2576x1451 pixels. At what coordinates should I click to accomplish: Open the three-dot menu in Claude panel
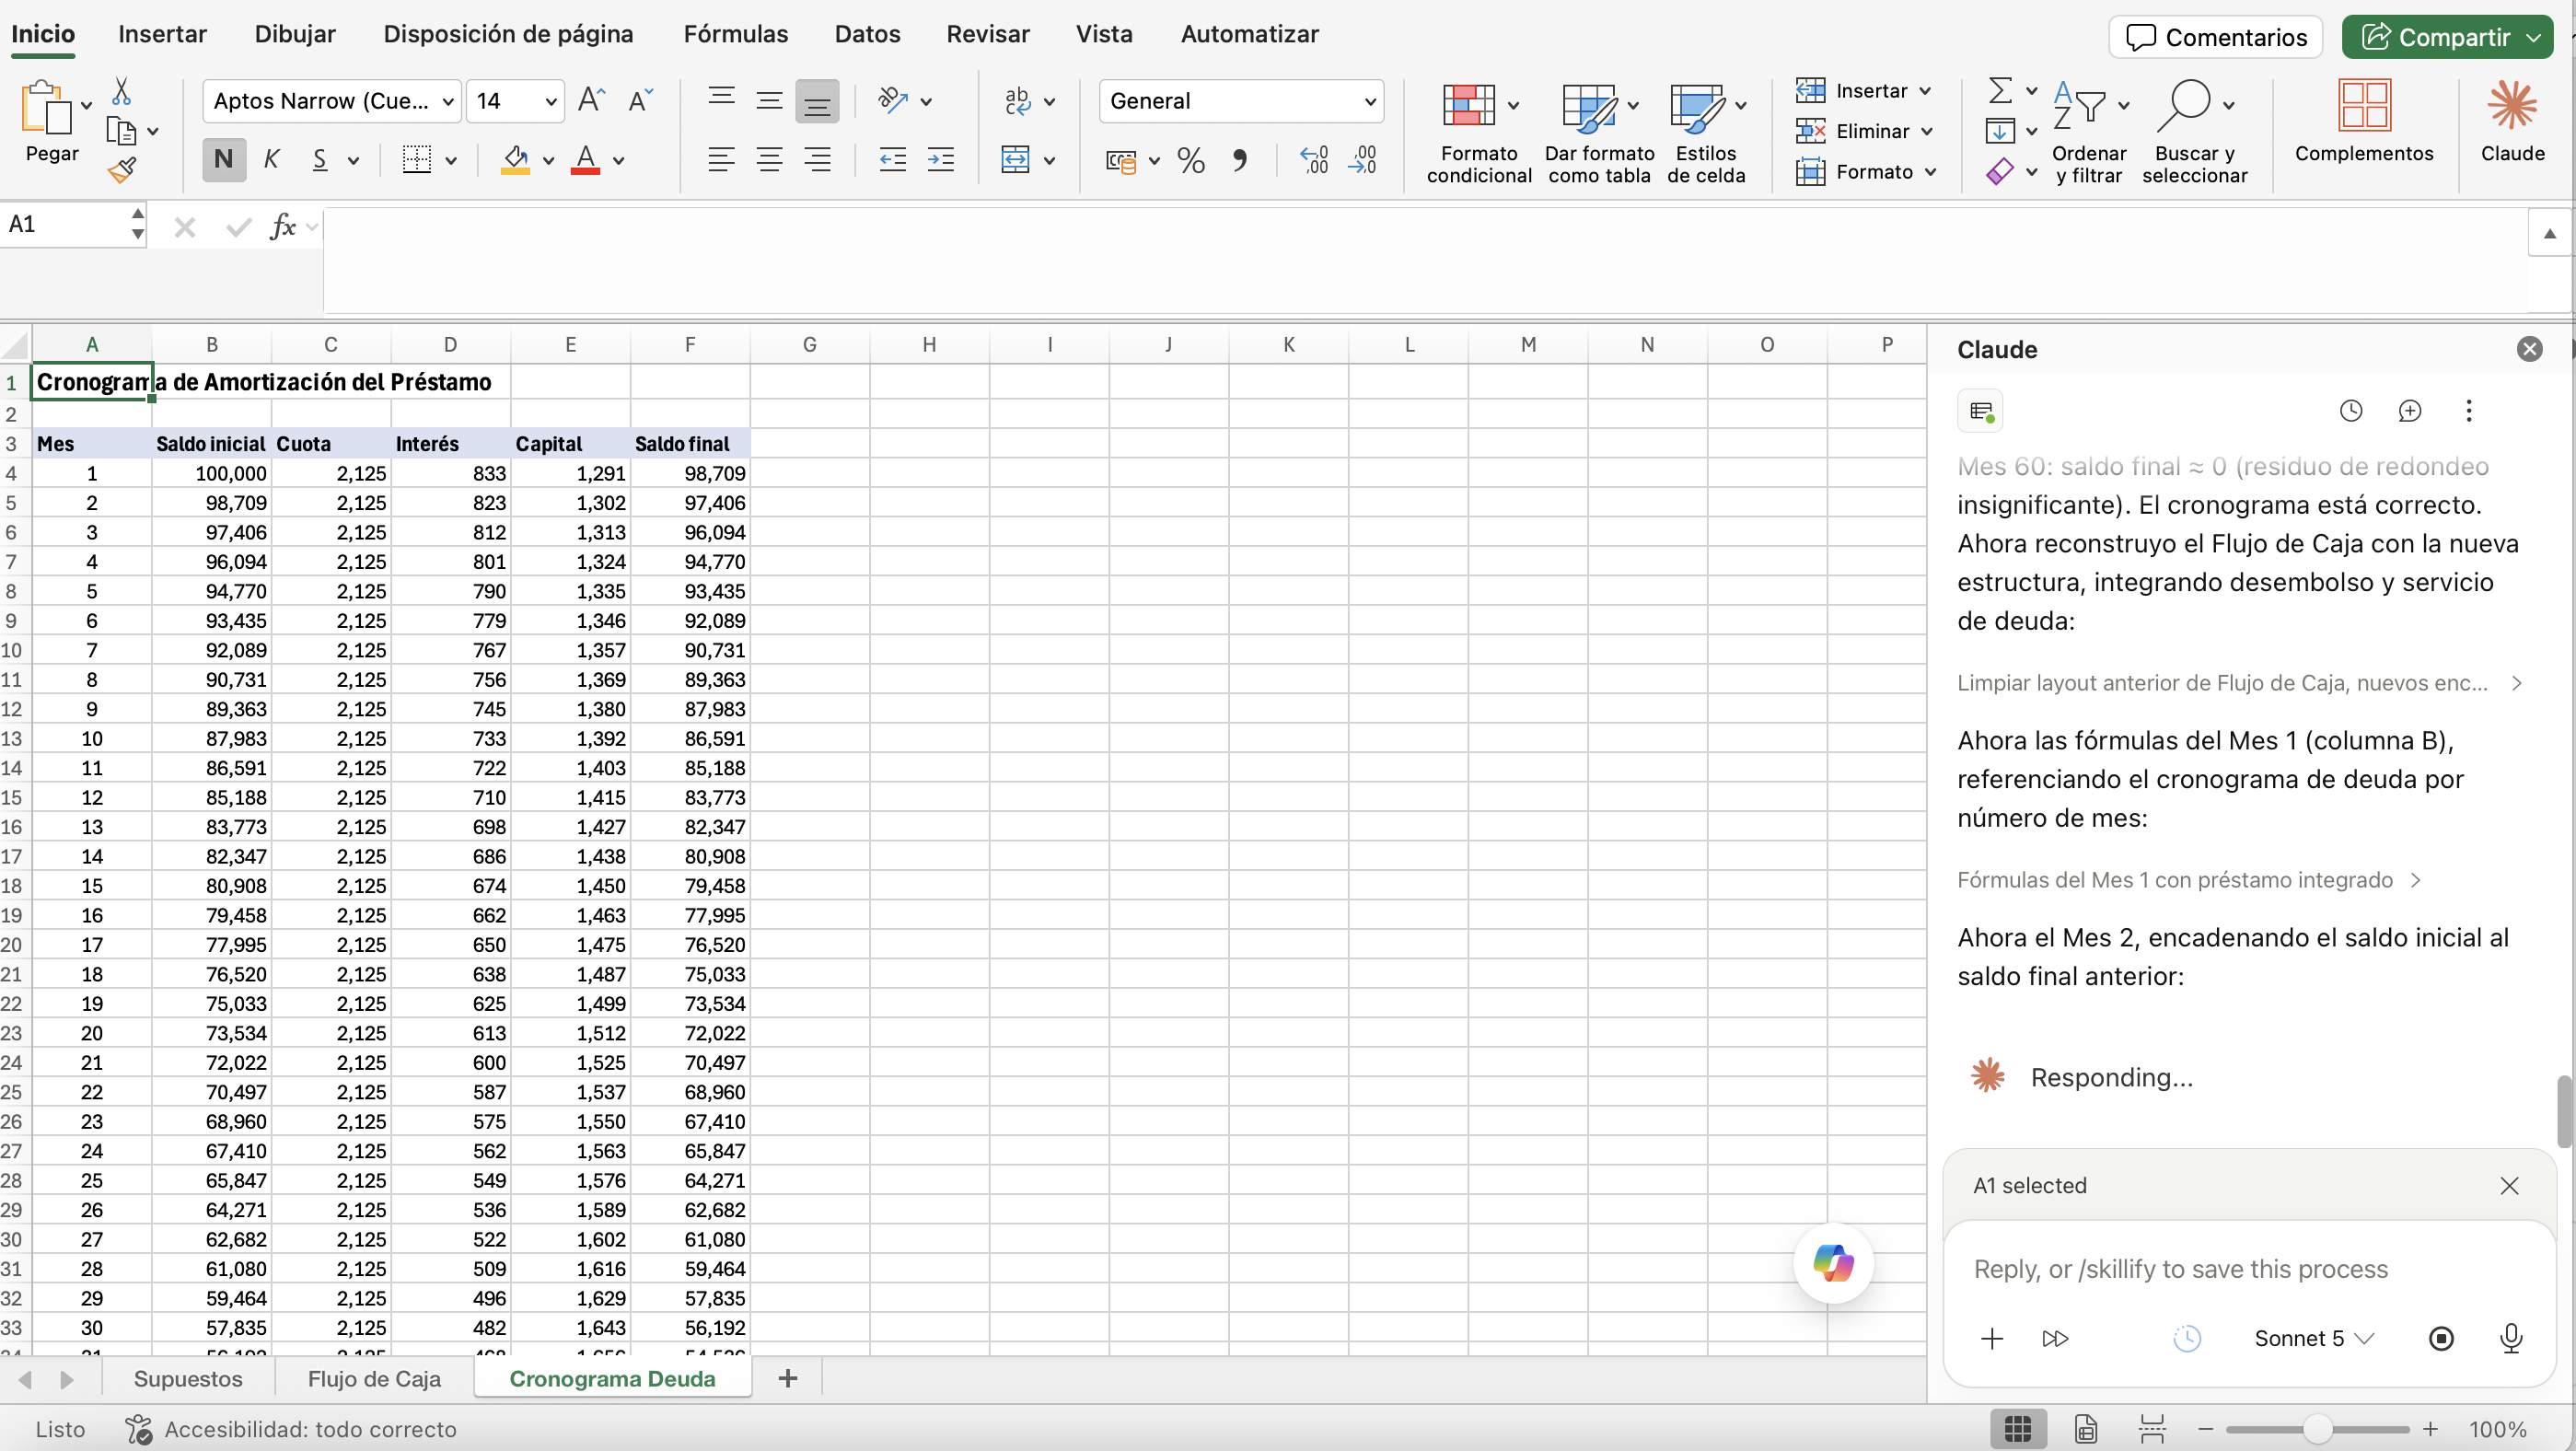(x=2469, y=411)
